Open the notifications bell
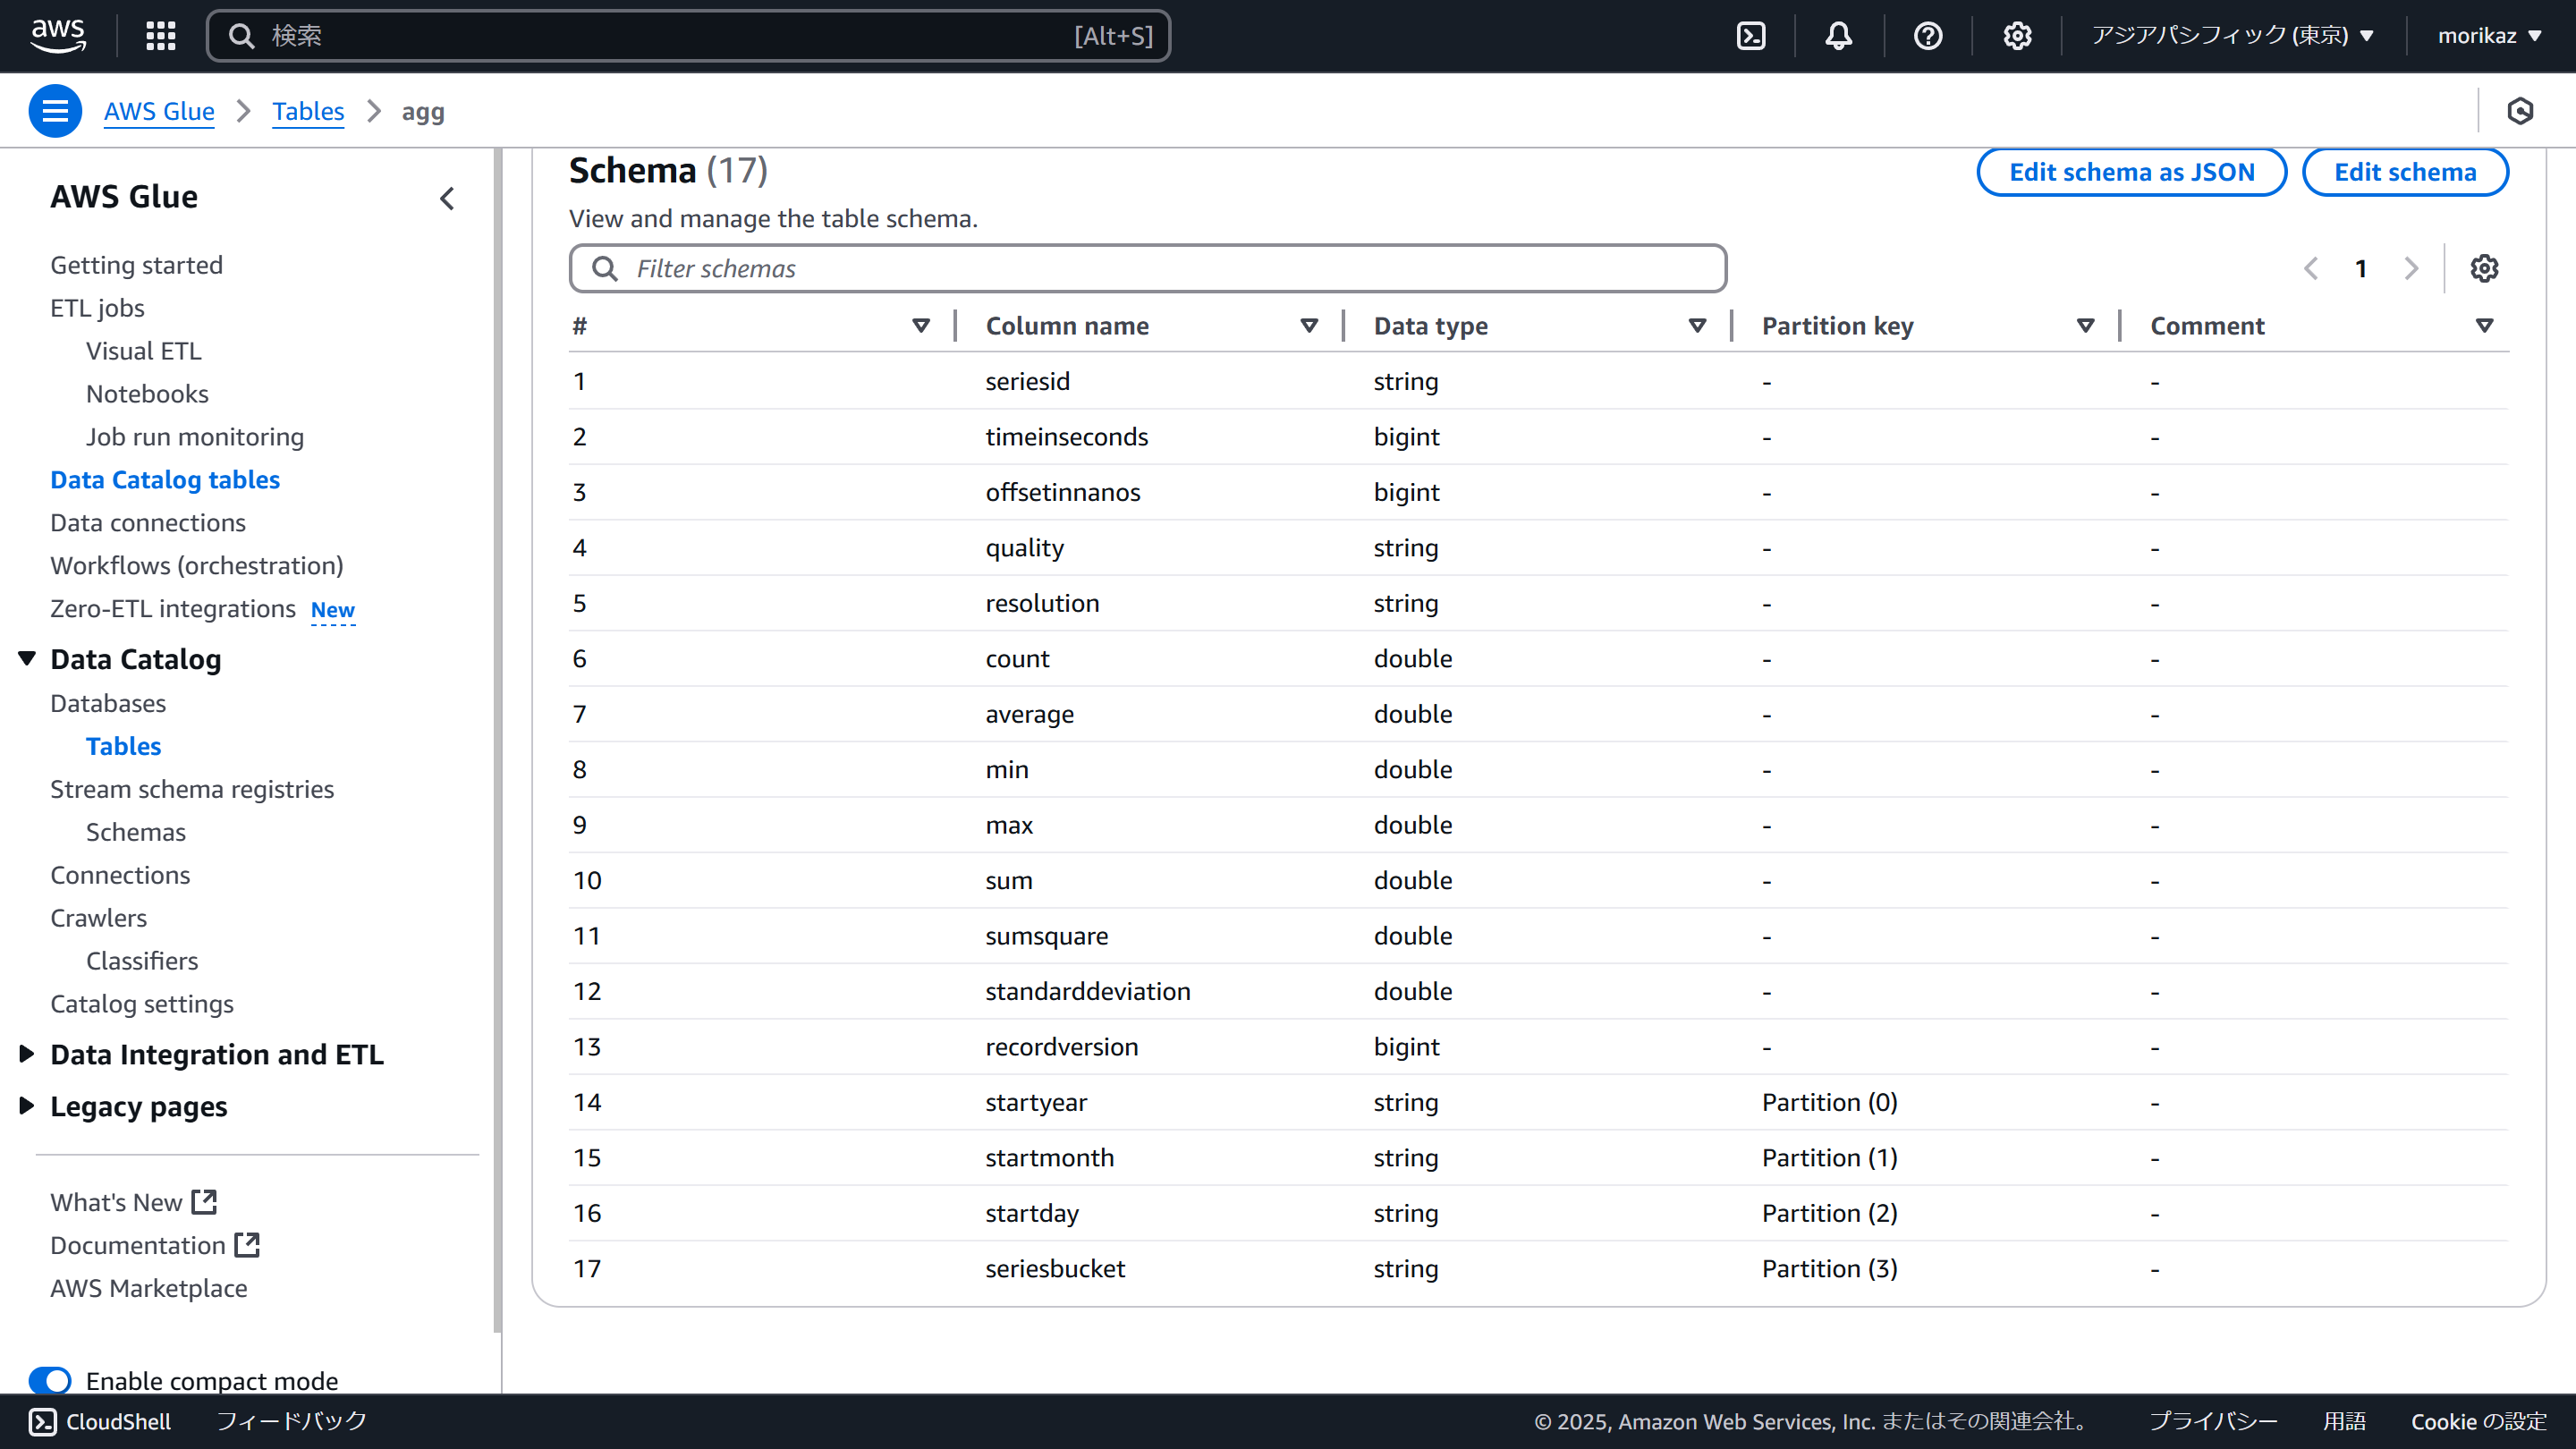The image size is (2576, 1449). [x=1838, y=36]
